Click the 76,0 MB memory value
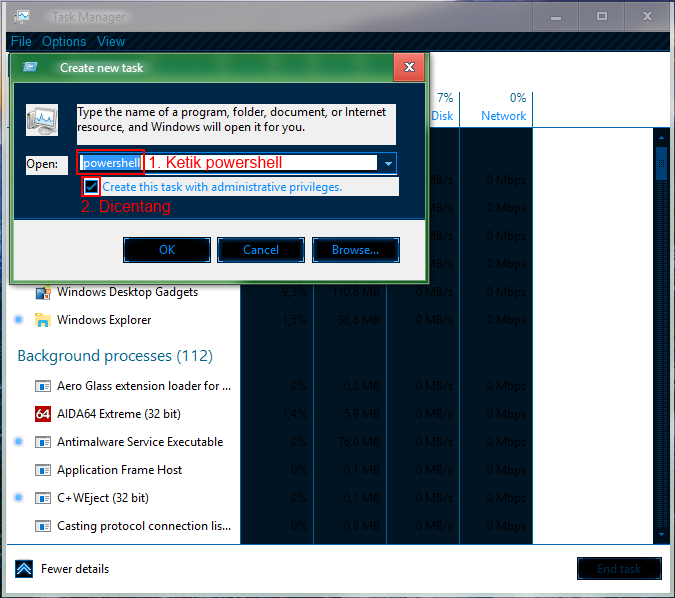 point(359,442)
